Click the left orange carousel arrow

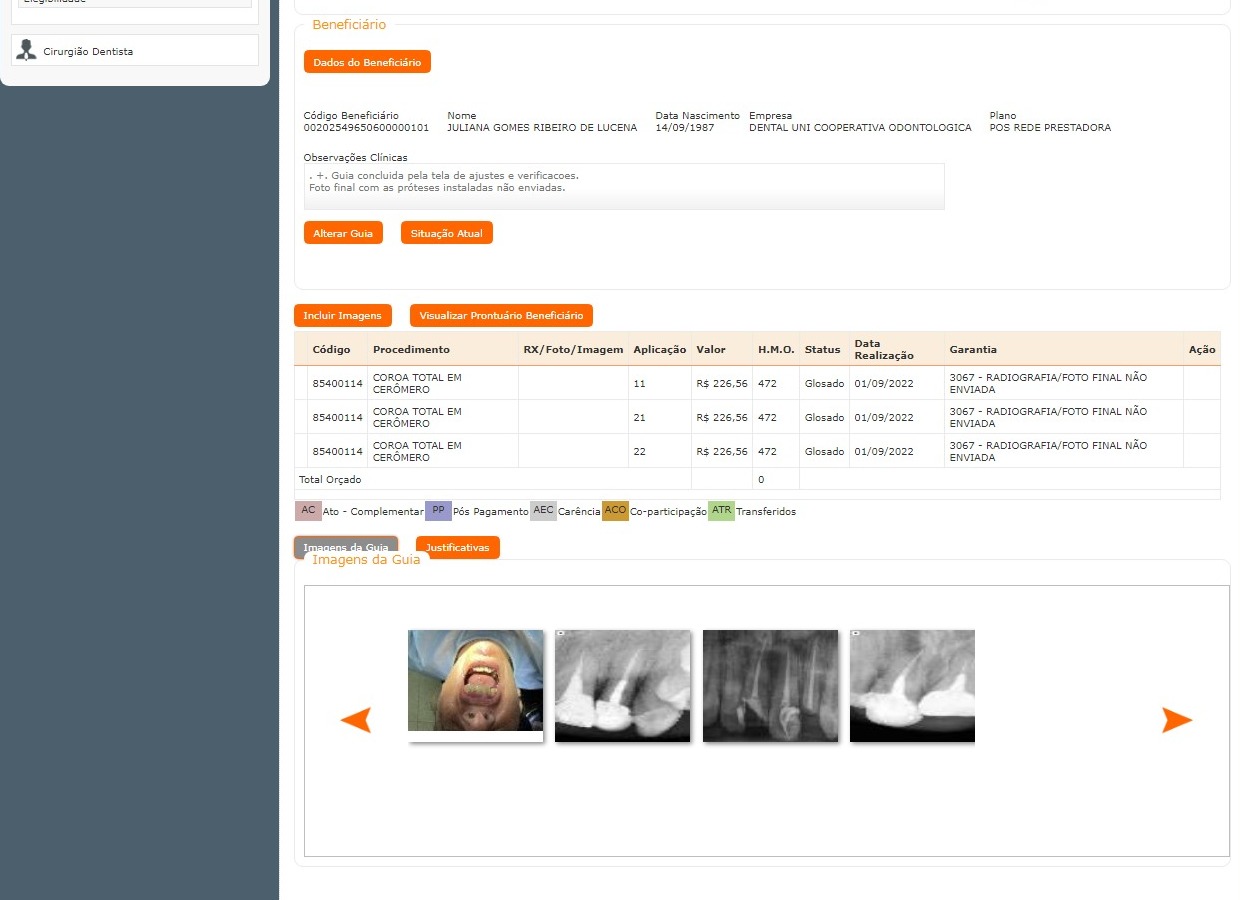356,720
